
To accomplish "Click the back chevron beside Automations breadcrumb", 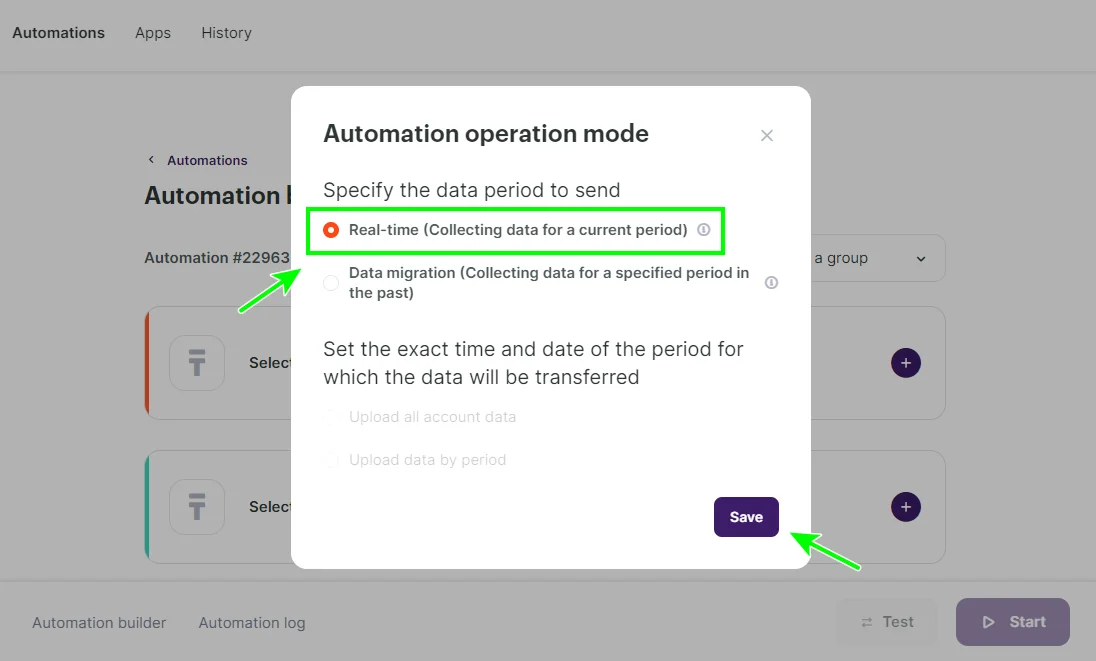I will click(151, 159).
